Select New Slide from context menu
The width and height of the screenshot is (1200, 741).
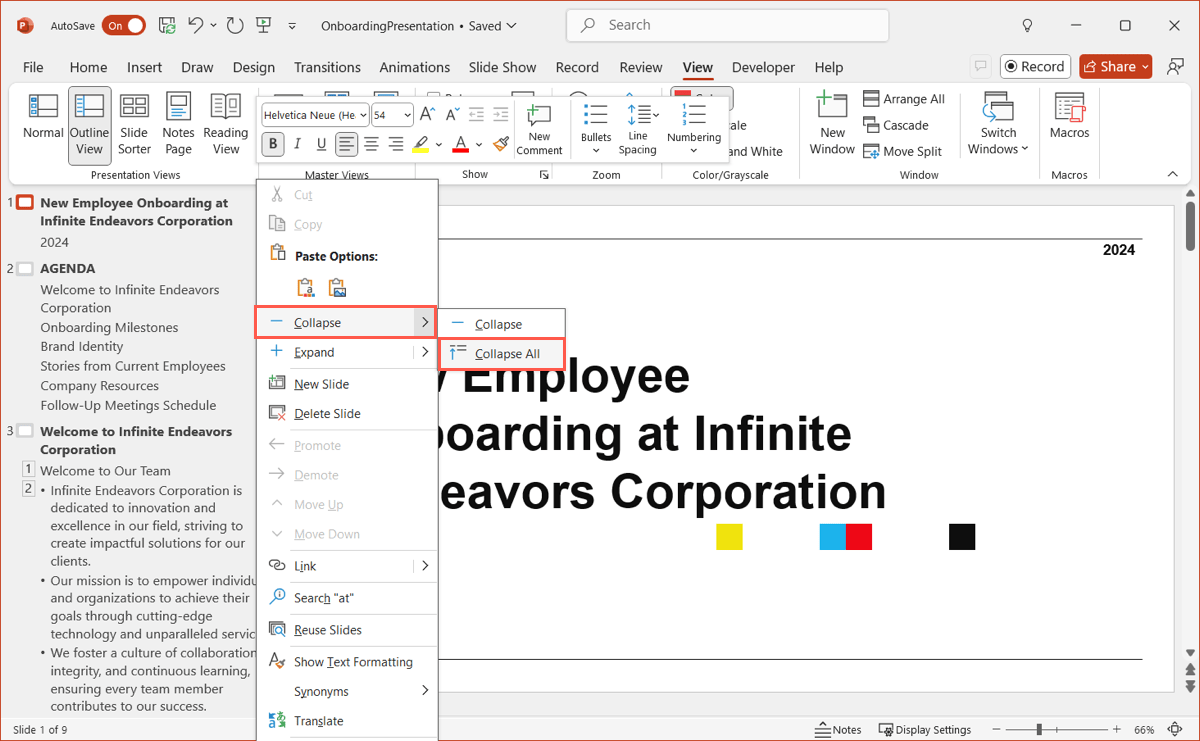[346, 384]
